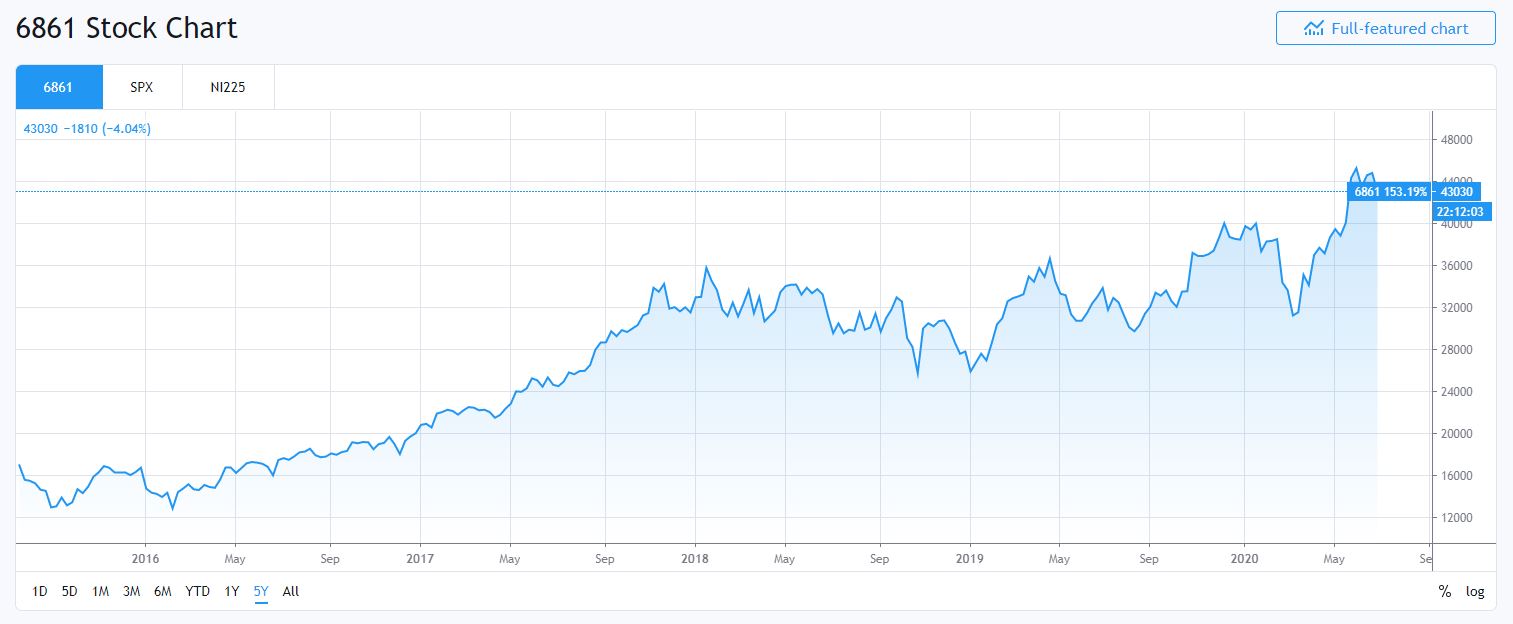1513x624 pixels.
Task: Click the chart icon in Full-featured chart
Action: click(1314, 28)
